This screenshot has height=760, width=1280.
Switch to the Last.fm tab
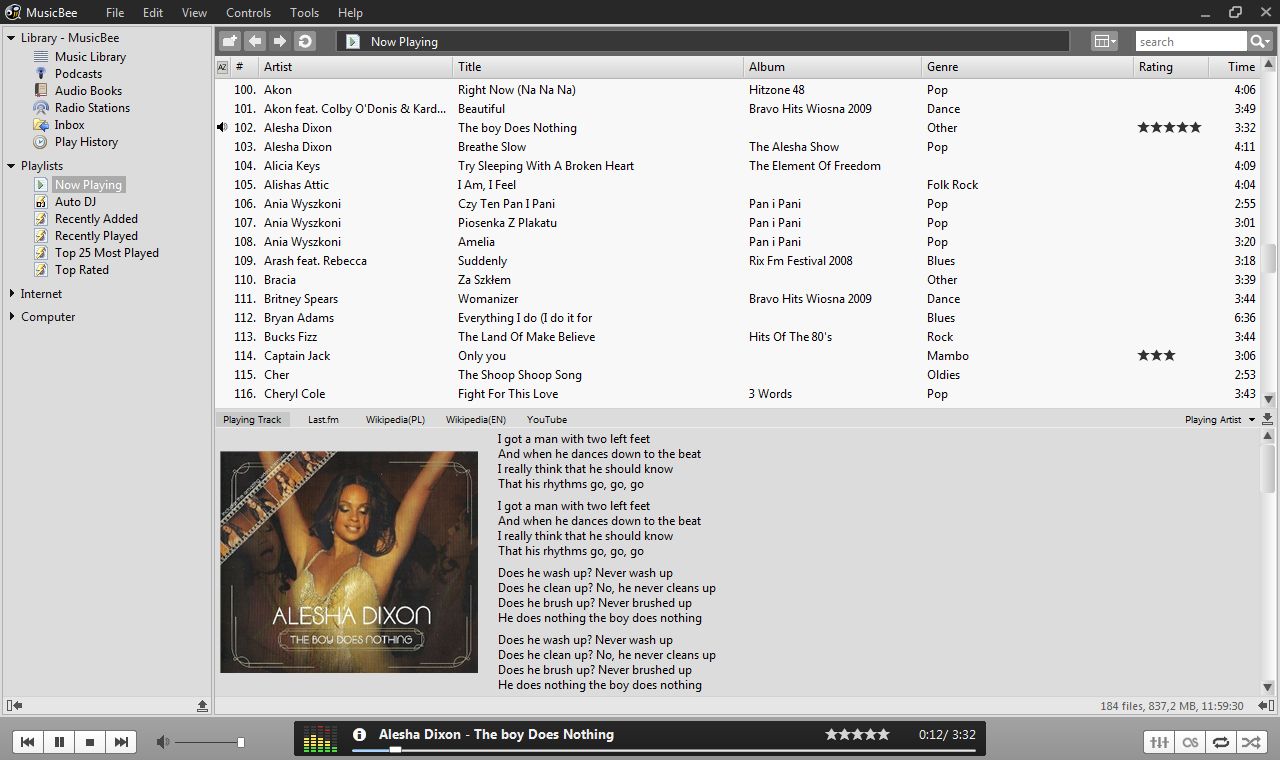(323, 420)
